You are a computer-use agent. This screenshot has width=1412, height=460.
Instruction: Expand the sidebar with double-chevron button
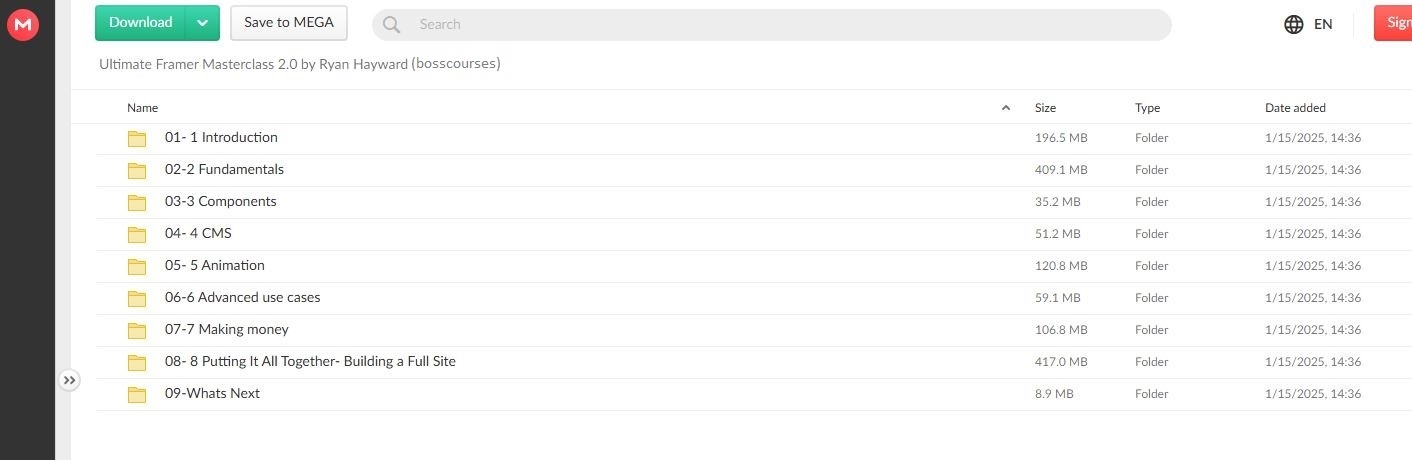69,380
